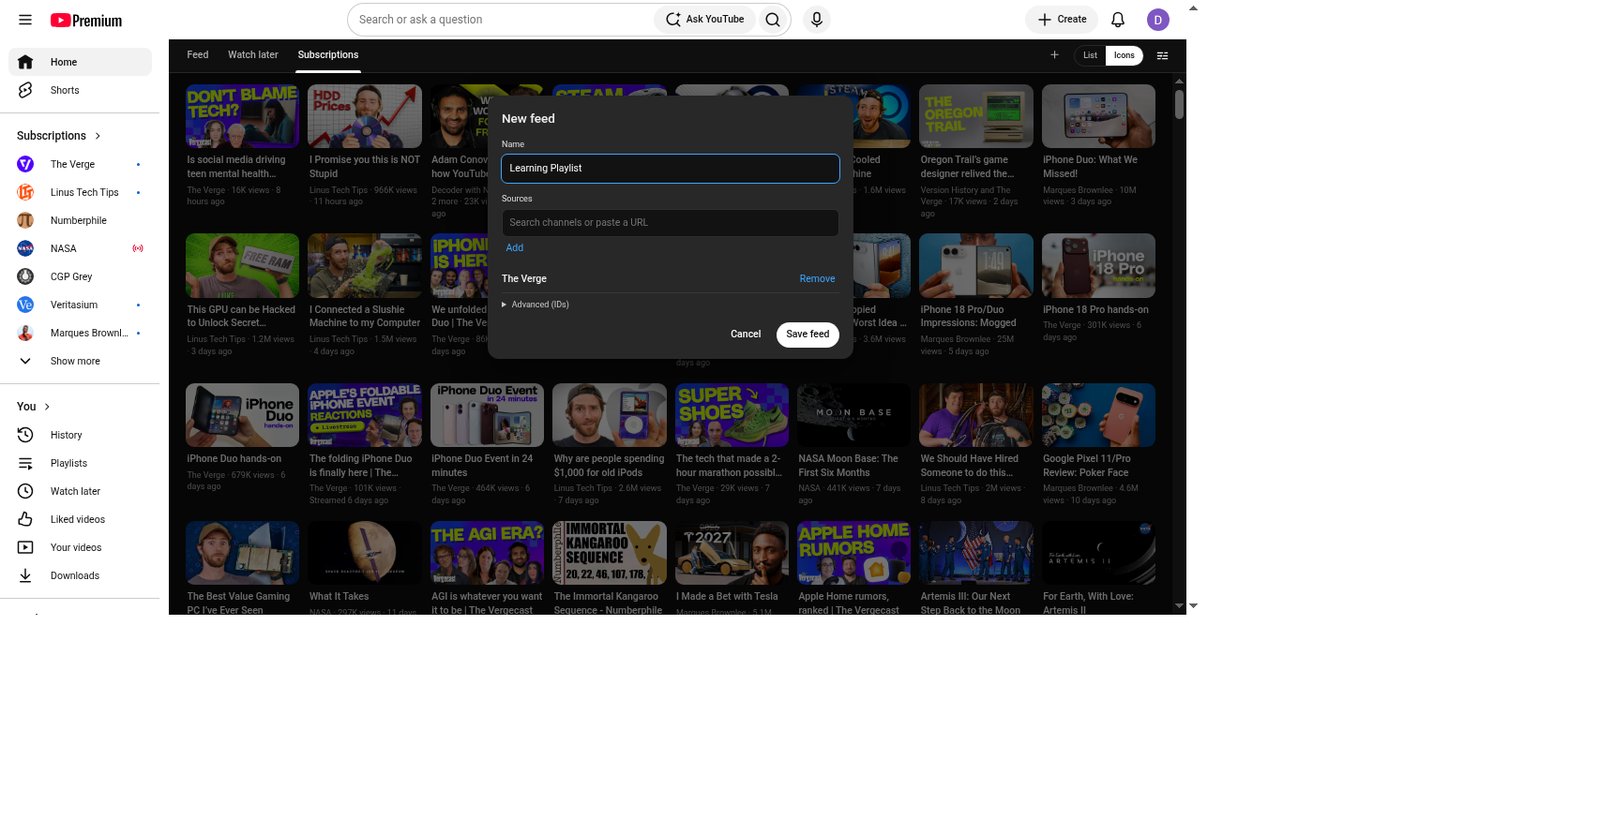Viewport: 1600px width, 819px height.
Task: Open 'Why are people spending $1,000 for old iPods' thumbnail
Action: coord(609,415)
